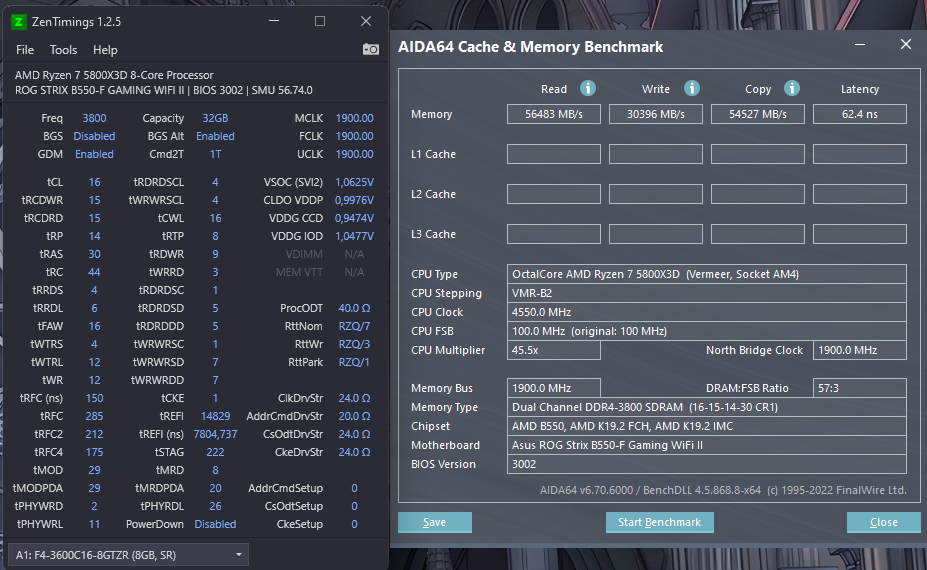The width and height of the screenshot is (927, 570).
Task: Click the empty L1 Cache Read field
Action: [554, 154]
